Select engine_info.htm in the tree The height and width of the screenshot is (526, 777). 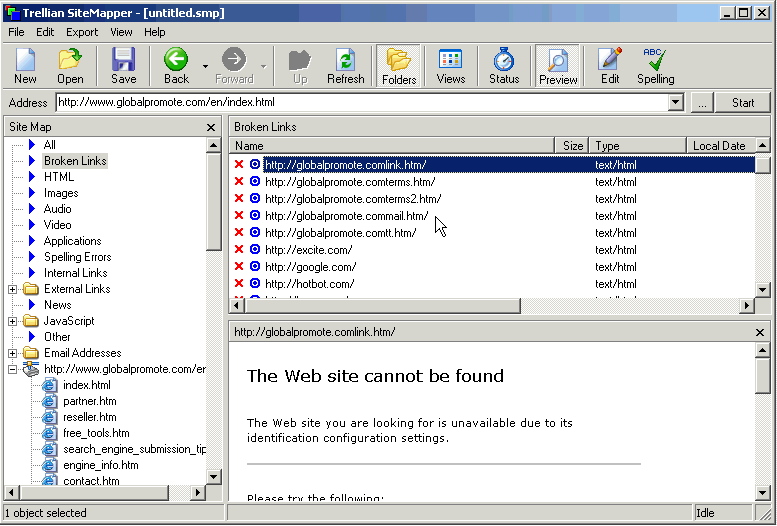click(101, 465)
